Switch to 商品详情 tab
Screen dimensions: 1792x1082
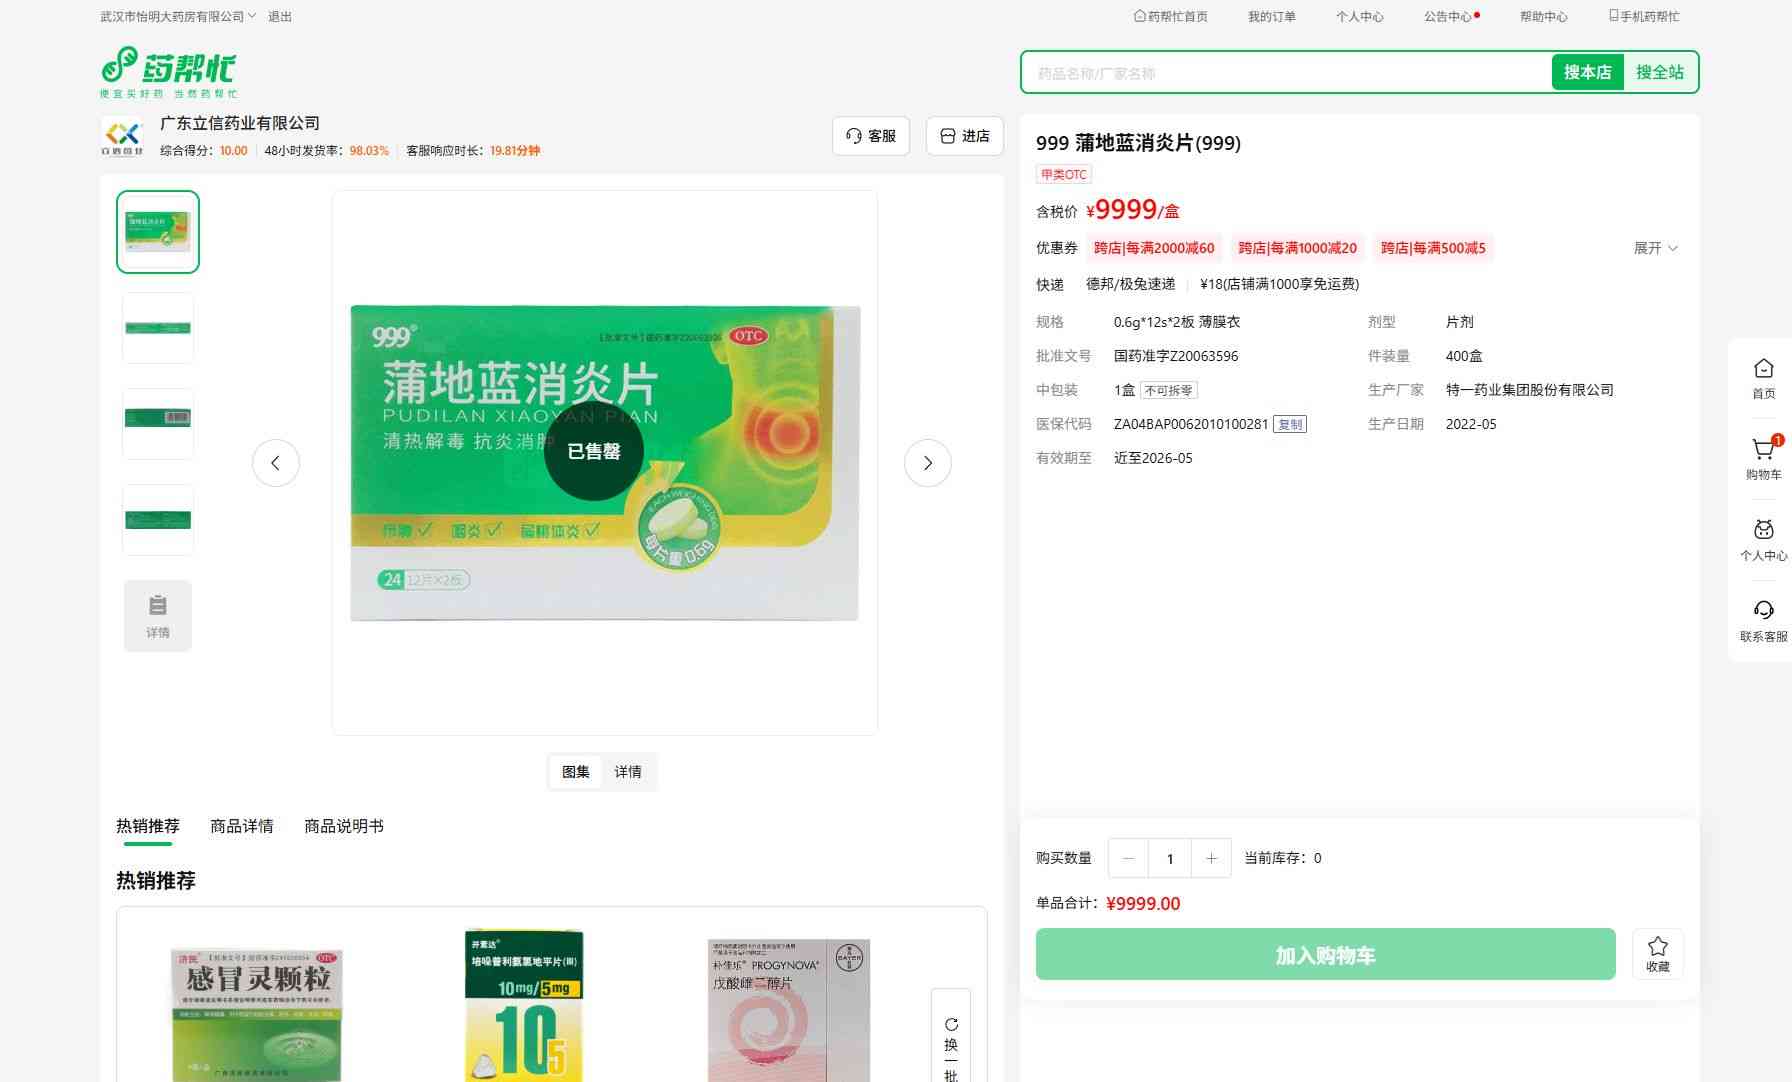(x=241, y=826)
